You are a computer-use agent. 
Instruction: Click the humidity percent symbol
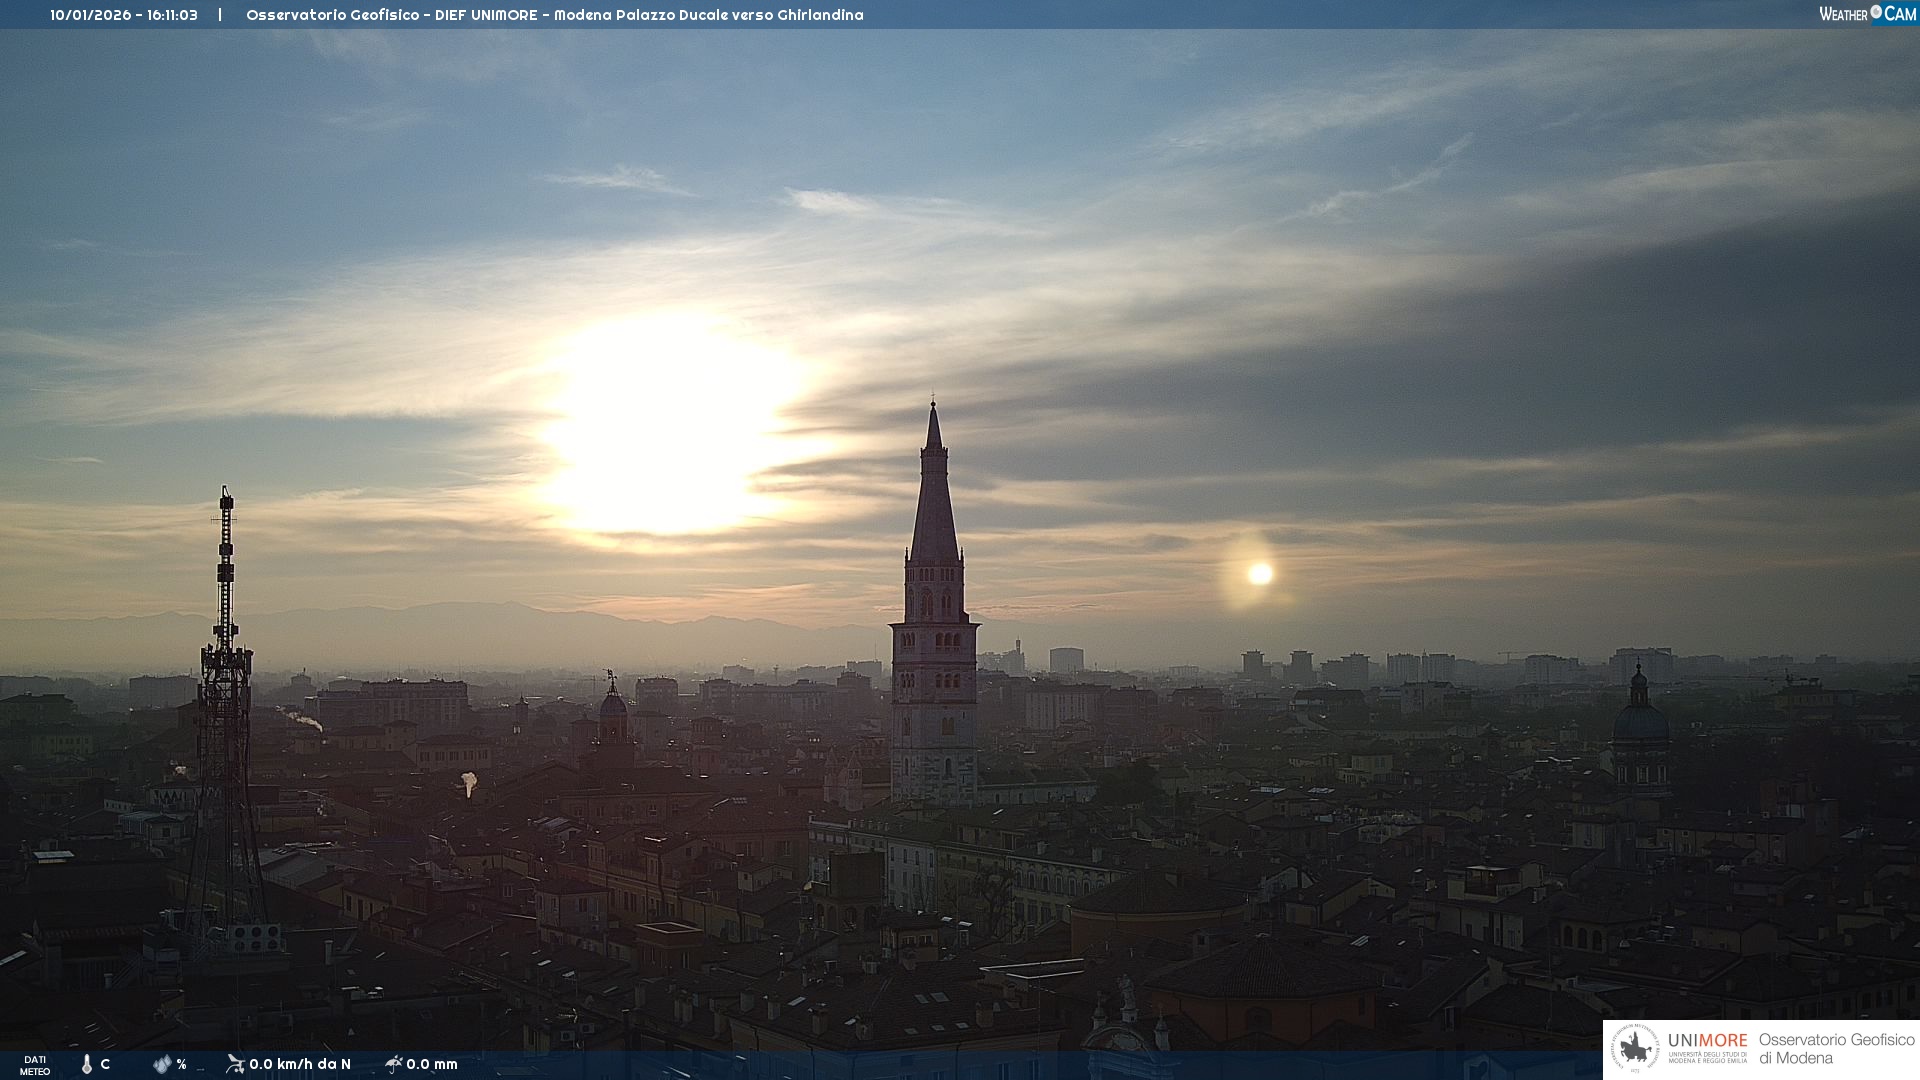point(181,1064)
